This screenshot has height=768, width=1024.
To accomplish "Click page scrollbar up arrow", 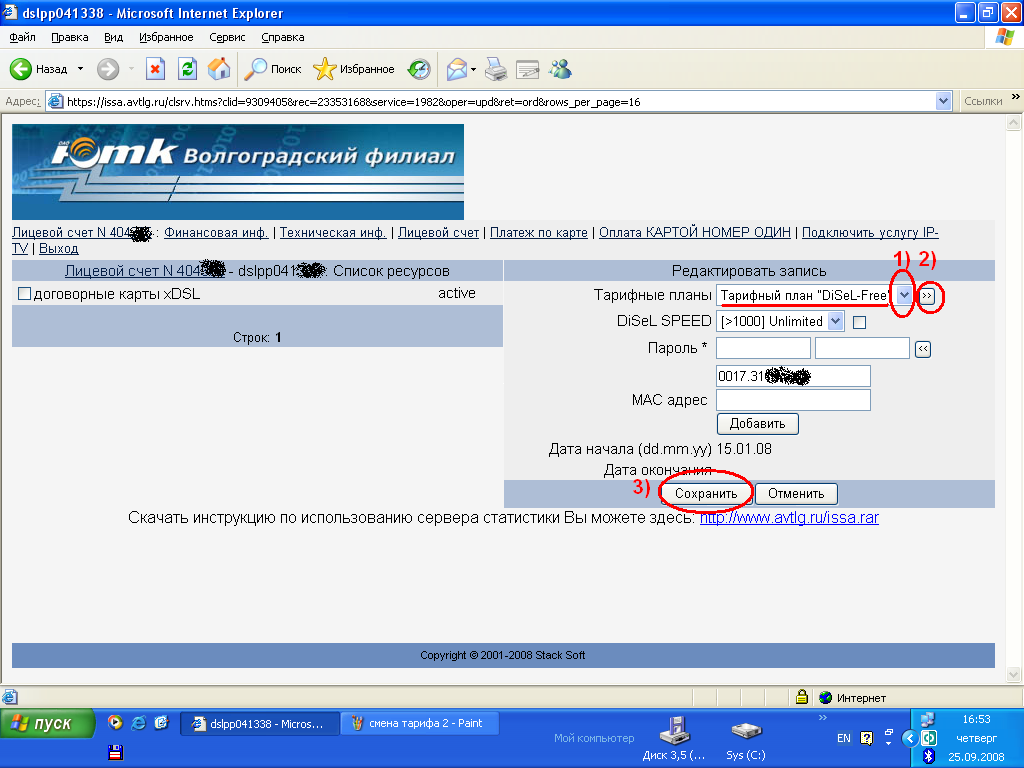I will coord(1014,123).
